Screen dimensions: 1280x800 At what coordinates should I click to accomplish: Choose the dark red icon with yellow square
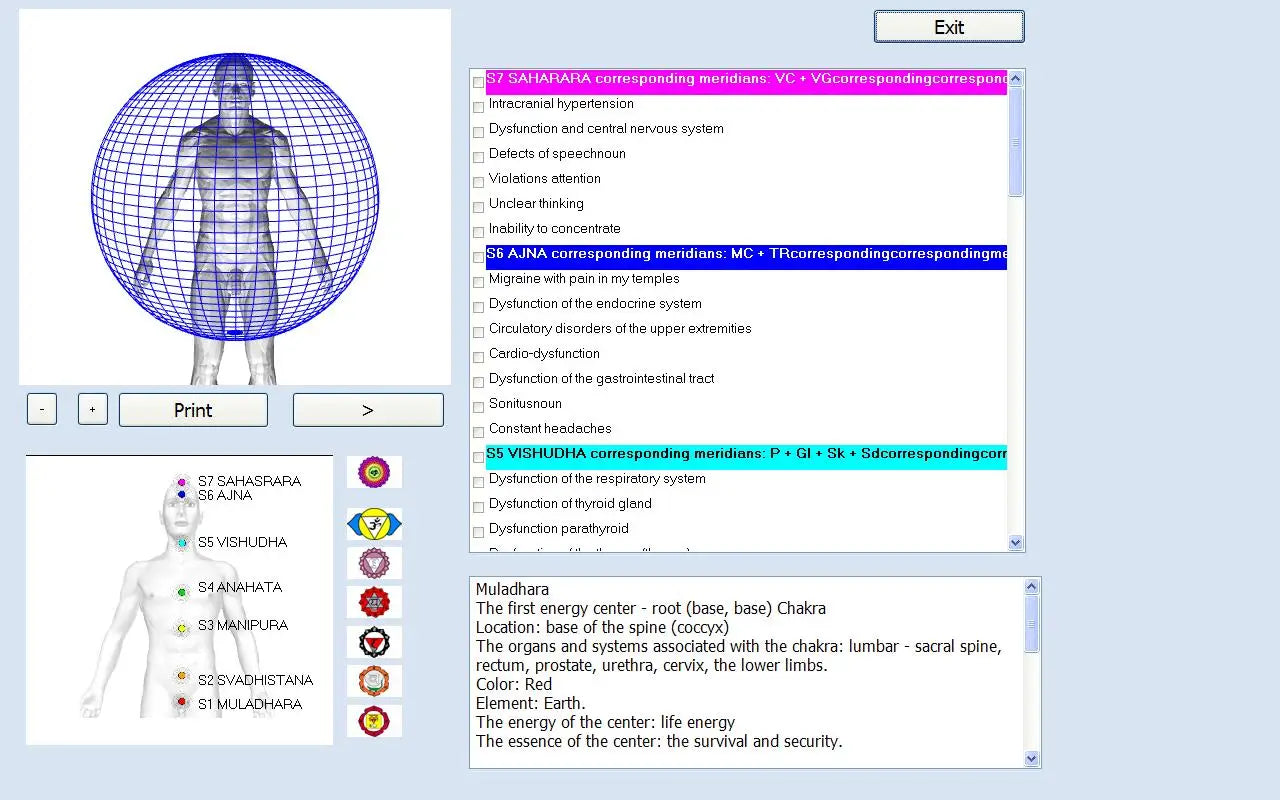pos(374,721)
